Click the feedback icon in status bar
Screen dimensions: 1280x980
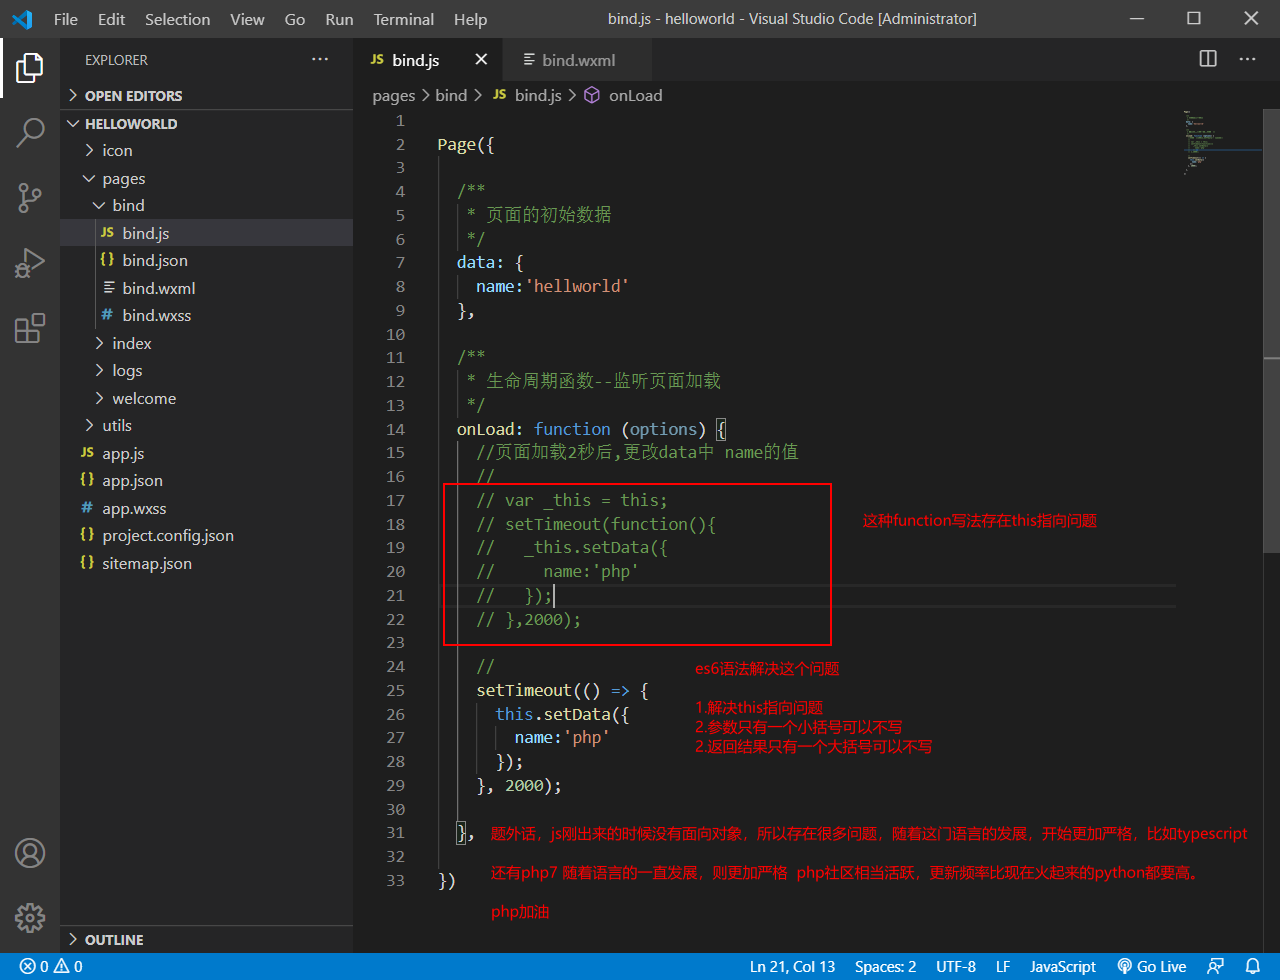(x=1216, y=967)
